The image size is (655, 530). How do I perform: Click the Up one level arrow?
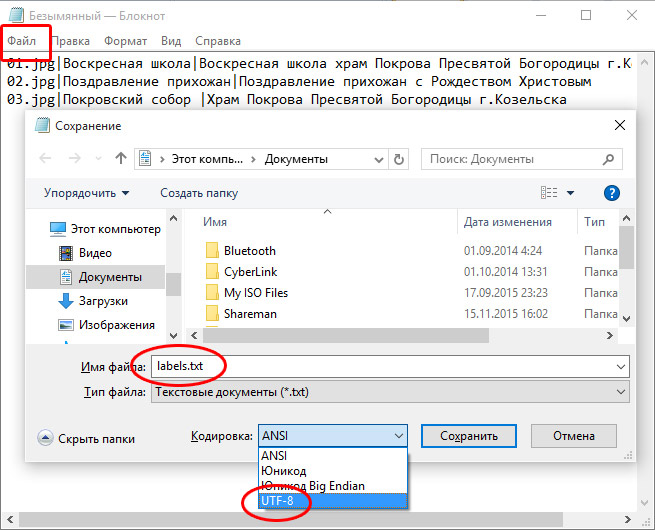121,159
